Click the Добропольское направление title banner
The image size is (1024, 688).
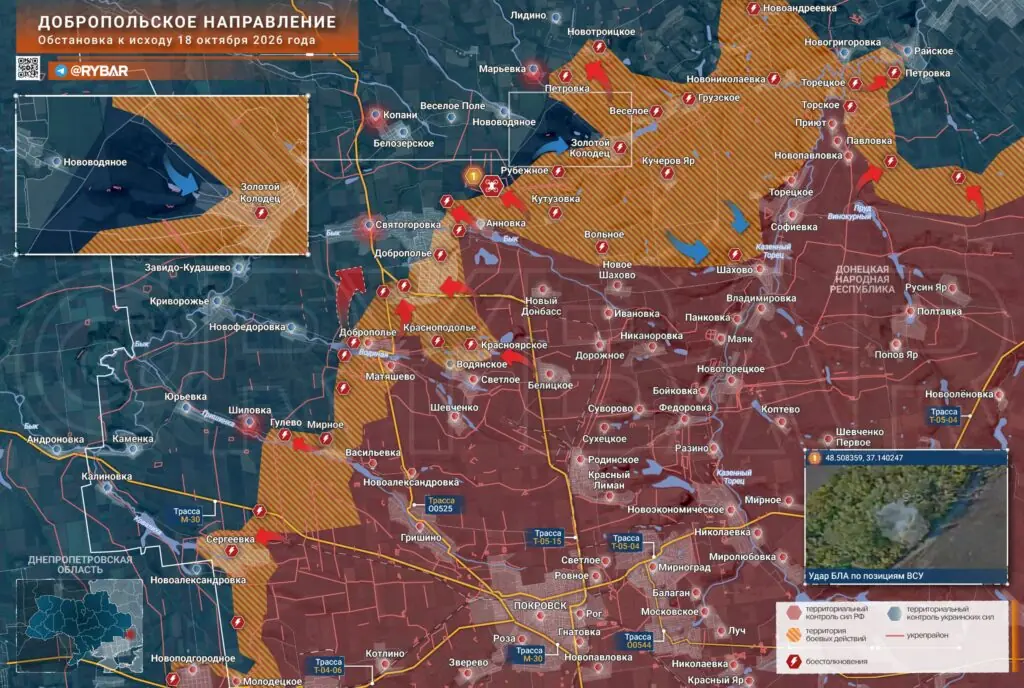(x=187, y=29)
